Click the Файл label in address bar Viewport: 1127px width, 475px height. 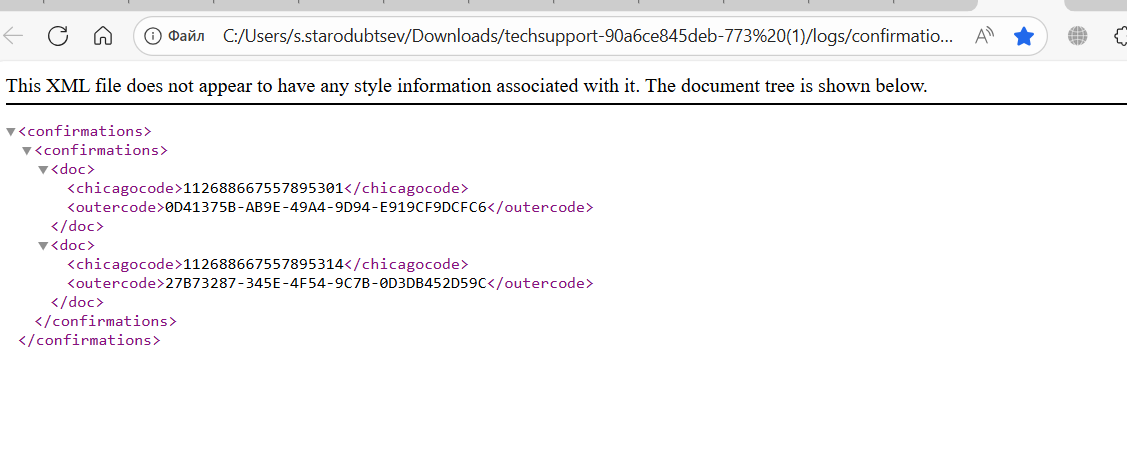(x=187, y=36)
